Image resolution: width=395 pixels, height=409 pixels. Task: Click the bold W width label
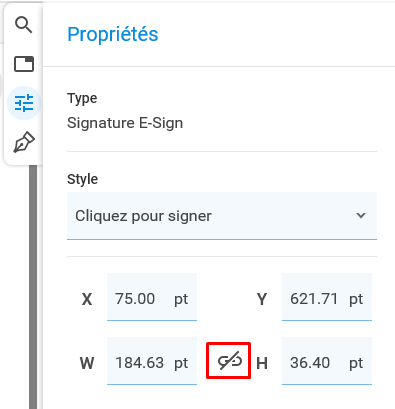(x=87, y=363)
